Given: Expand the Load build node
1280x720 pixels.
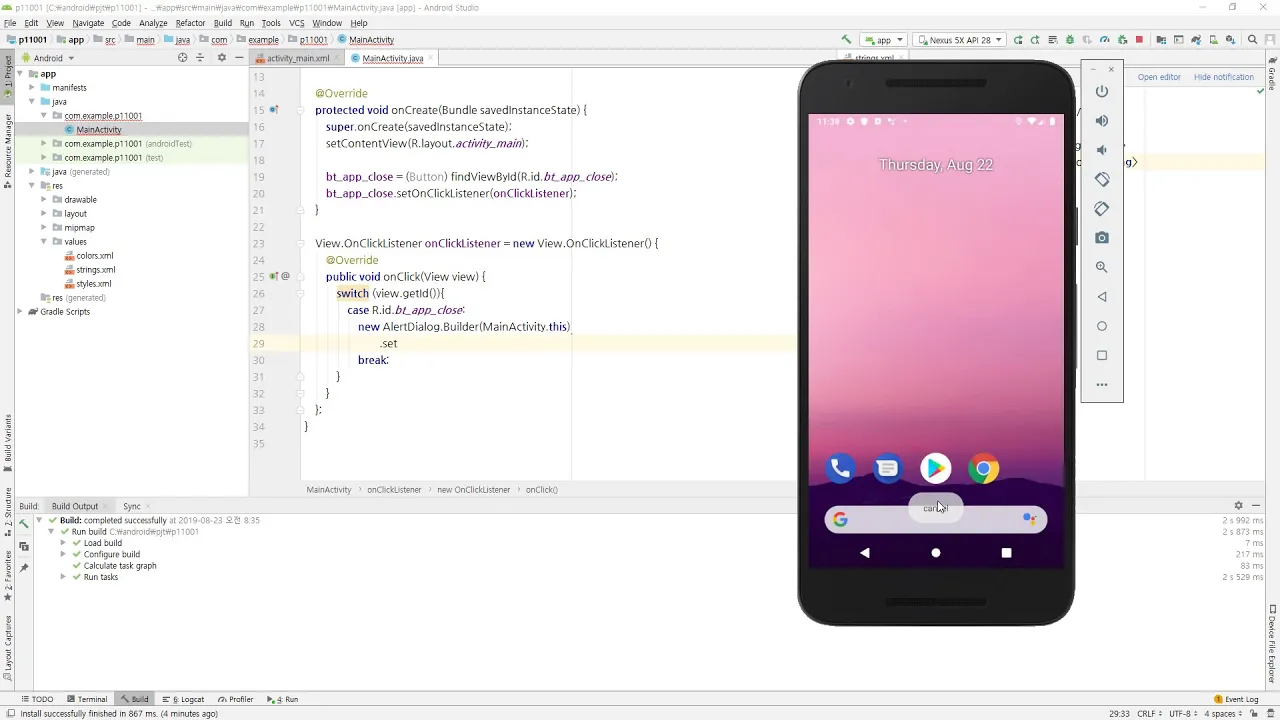Looking at the screenshot, I should click(63, 543).
